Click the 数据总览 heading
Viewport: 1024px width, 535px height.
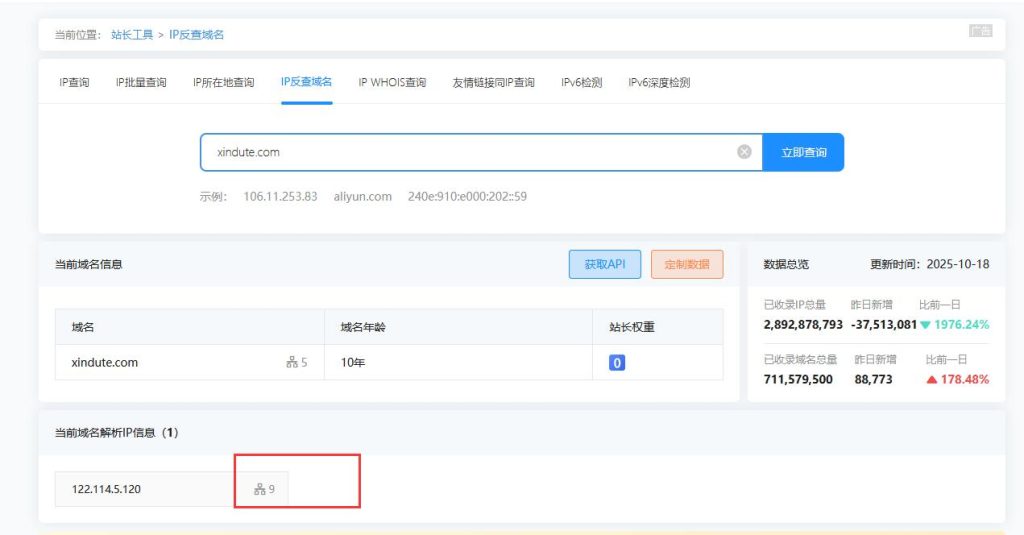click(786, 264)
